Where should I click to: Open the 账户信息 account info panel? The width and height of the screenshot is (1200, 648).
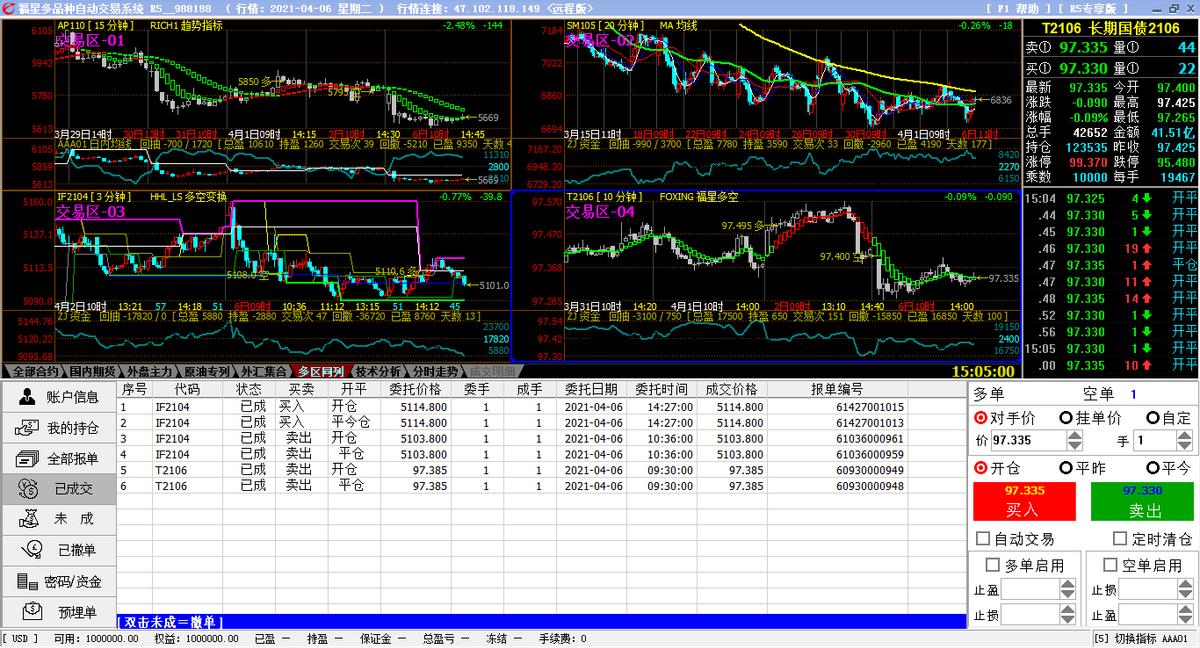(x=58, y=397)
